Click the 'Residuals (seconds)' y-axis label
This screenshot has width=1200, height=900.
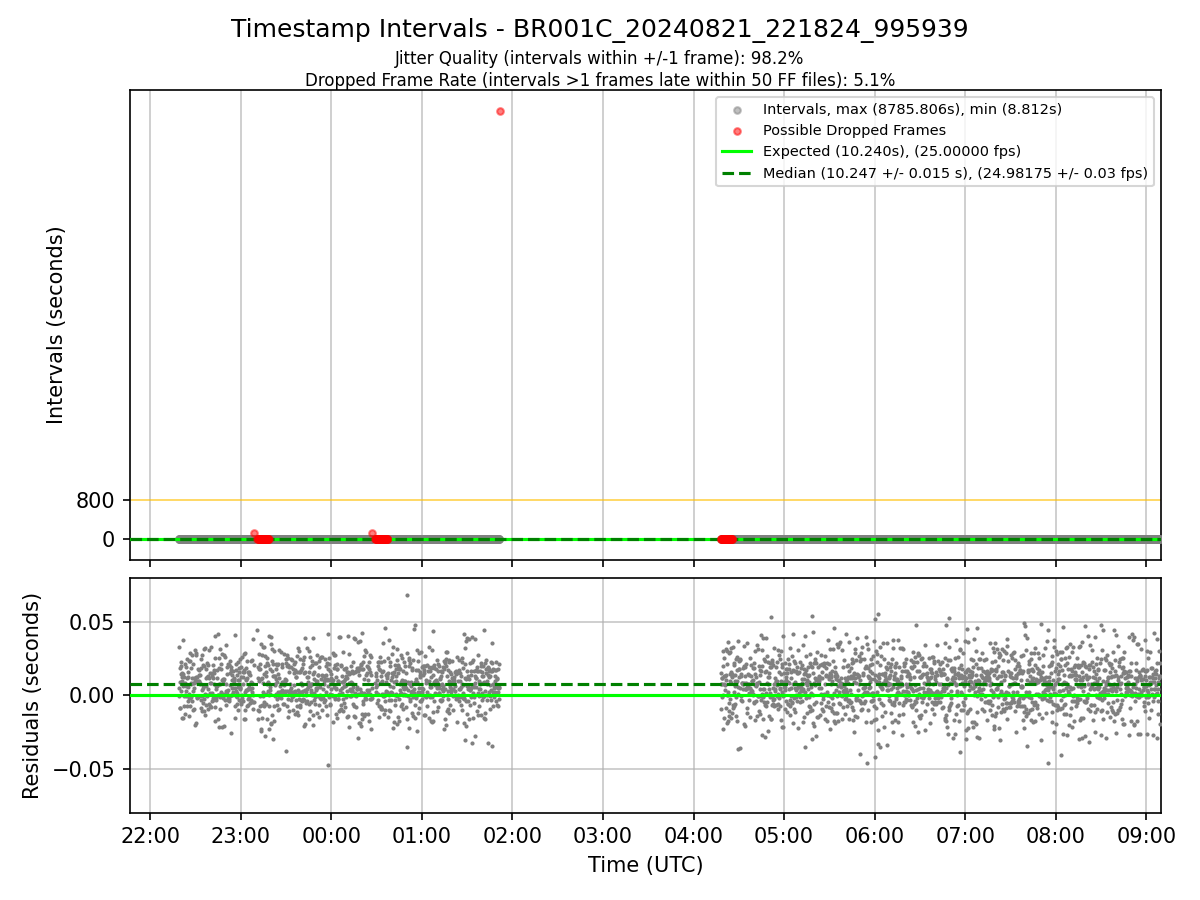pyautogui.click(x=32, y=696)
